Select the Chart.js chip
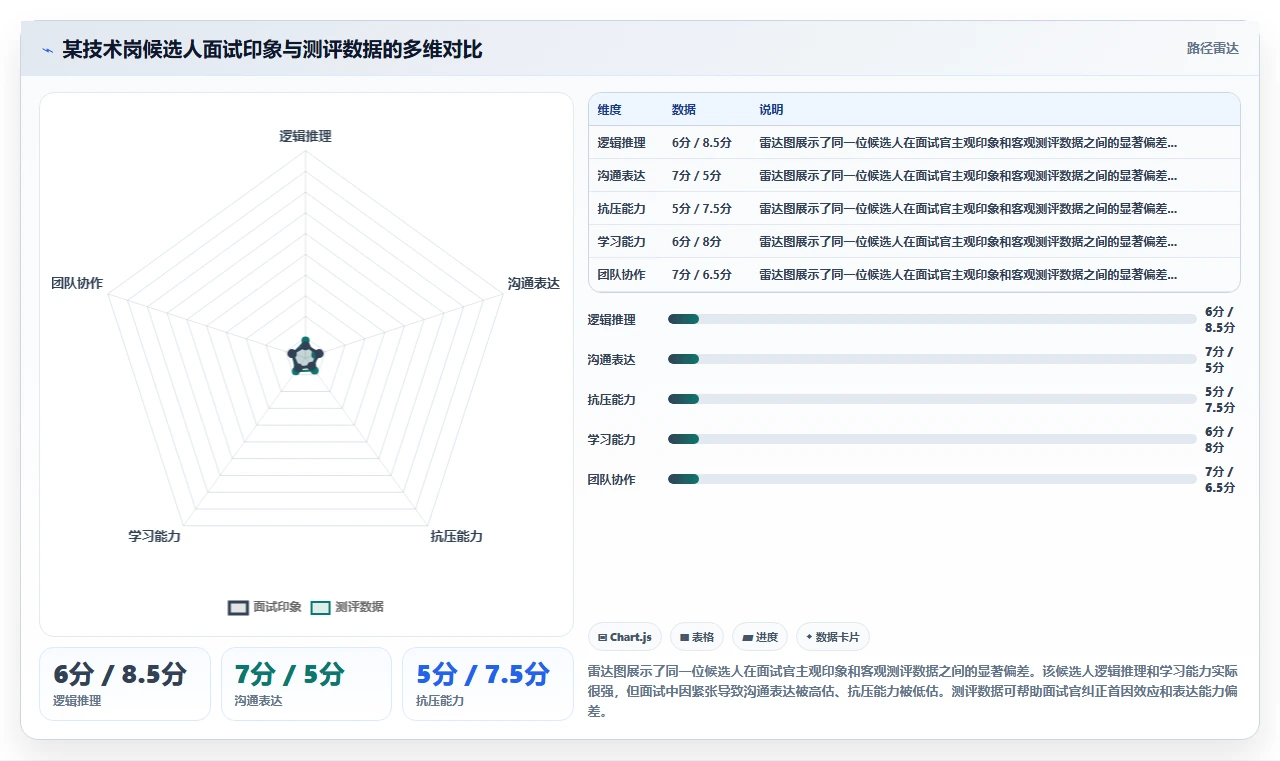The width and height of the screenshot is (1280, 761). (625, 637)
